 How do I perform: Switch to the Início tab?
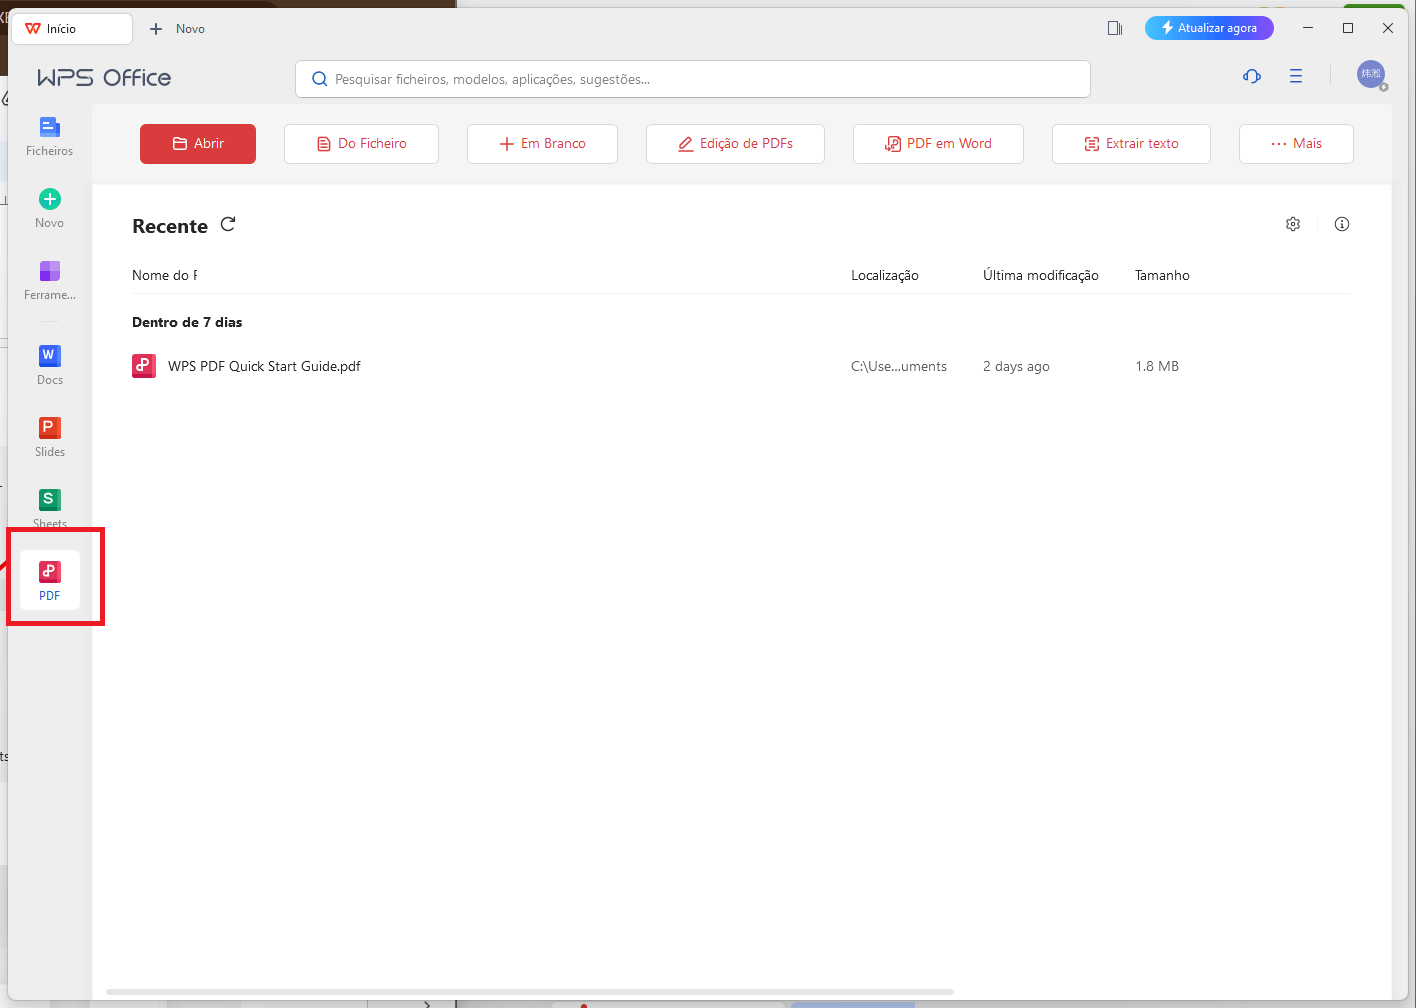(71, 29)
